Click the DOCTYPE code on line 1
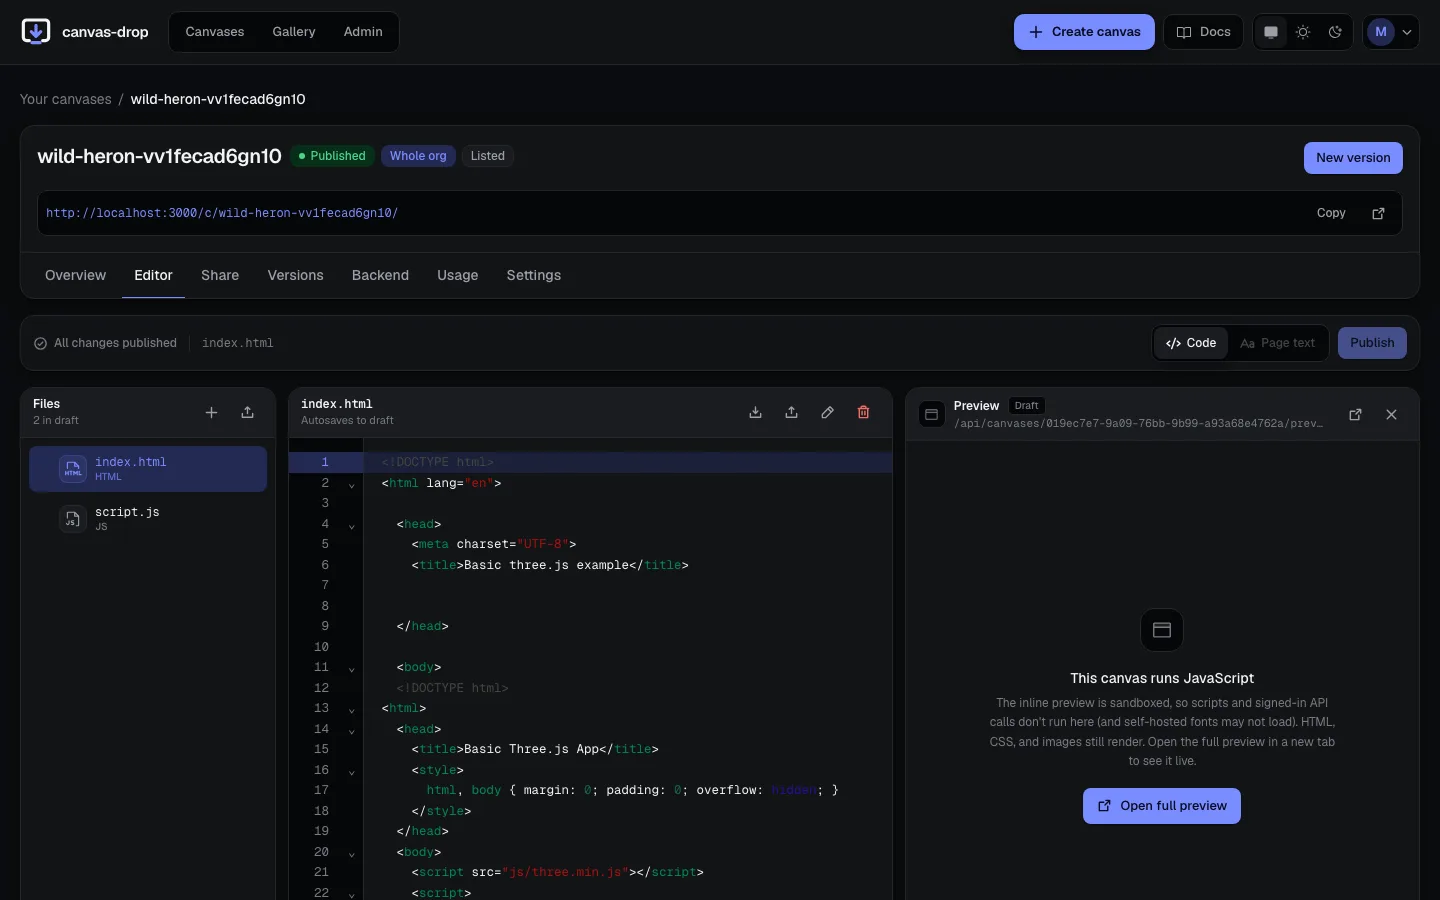The height and width of the screenshot is (900, 1440). 438,462
